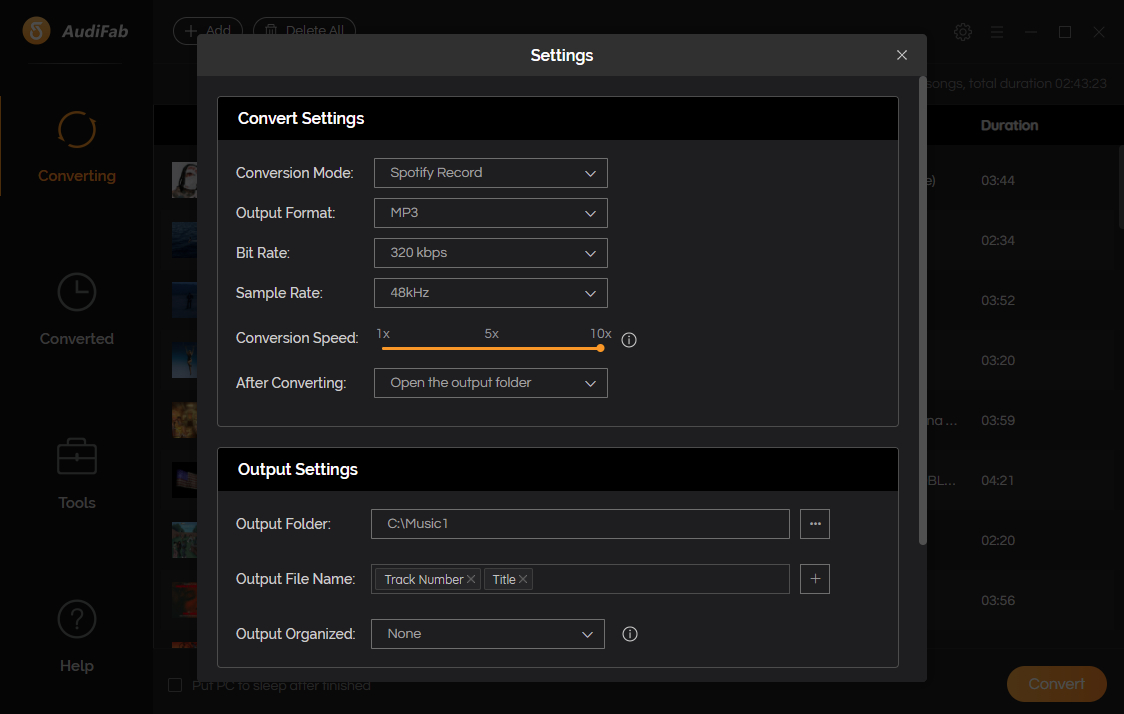Remove the Track Number tag
The image size is (1124, 714).
click(471, 579)
